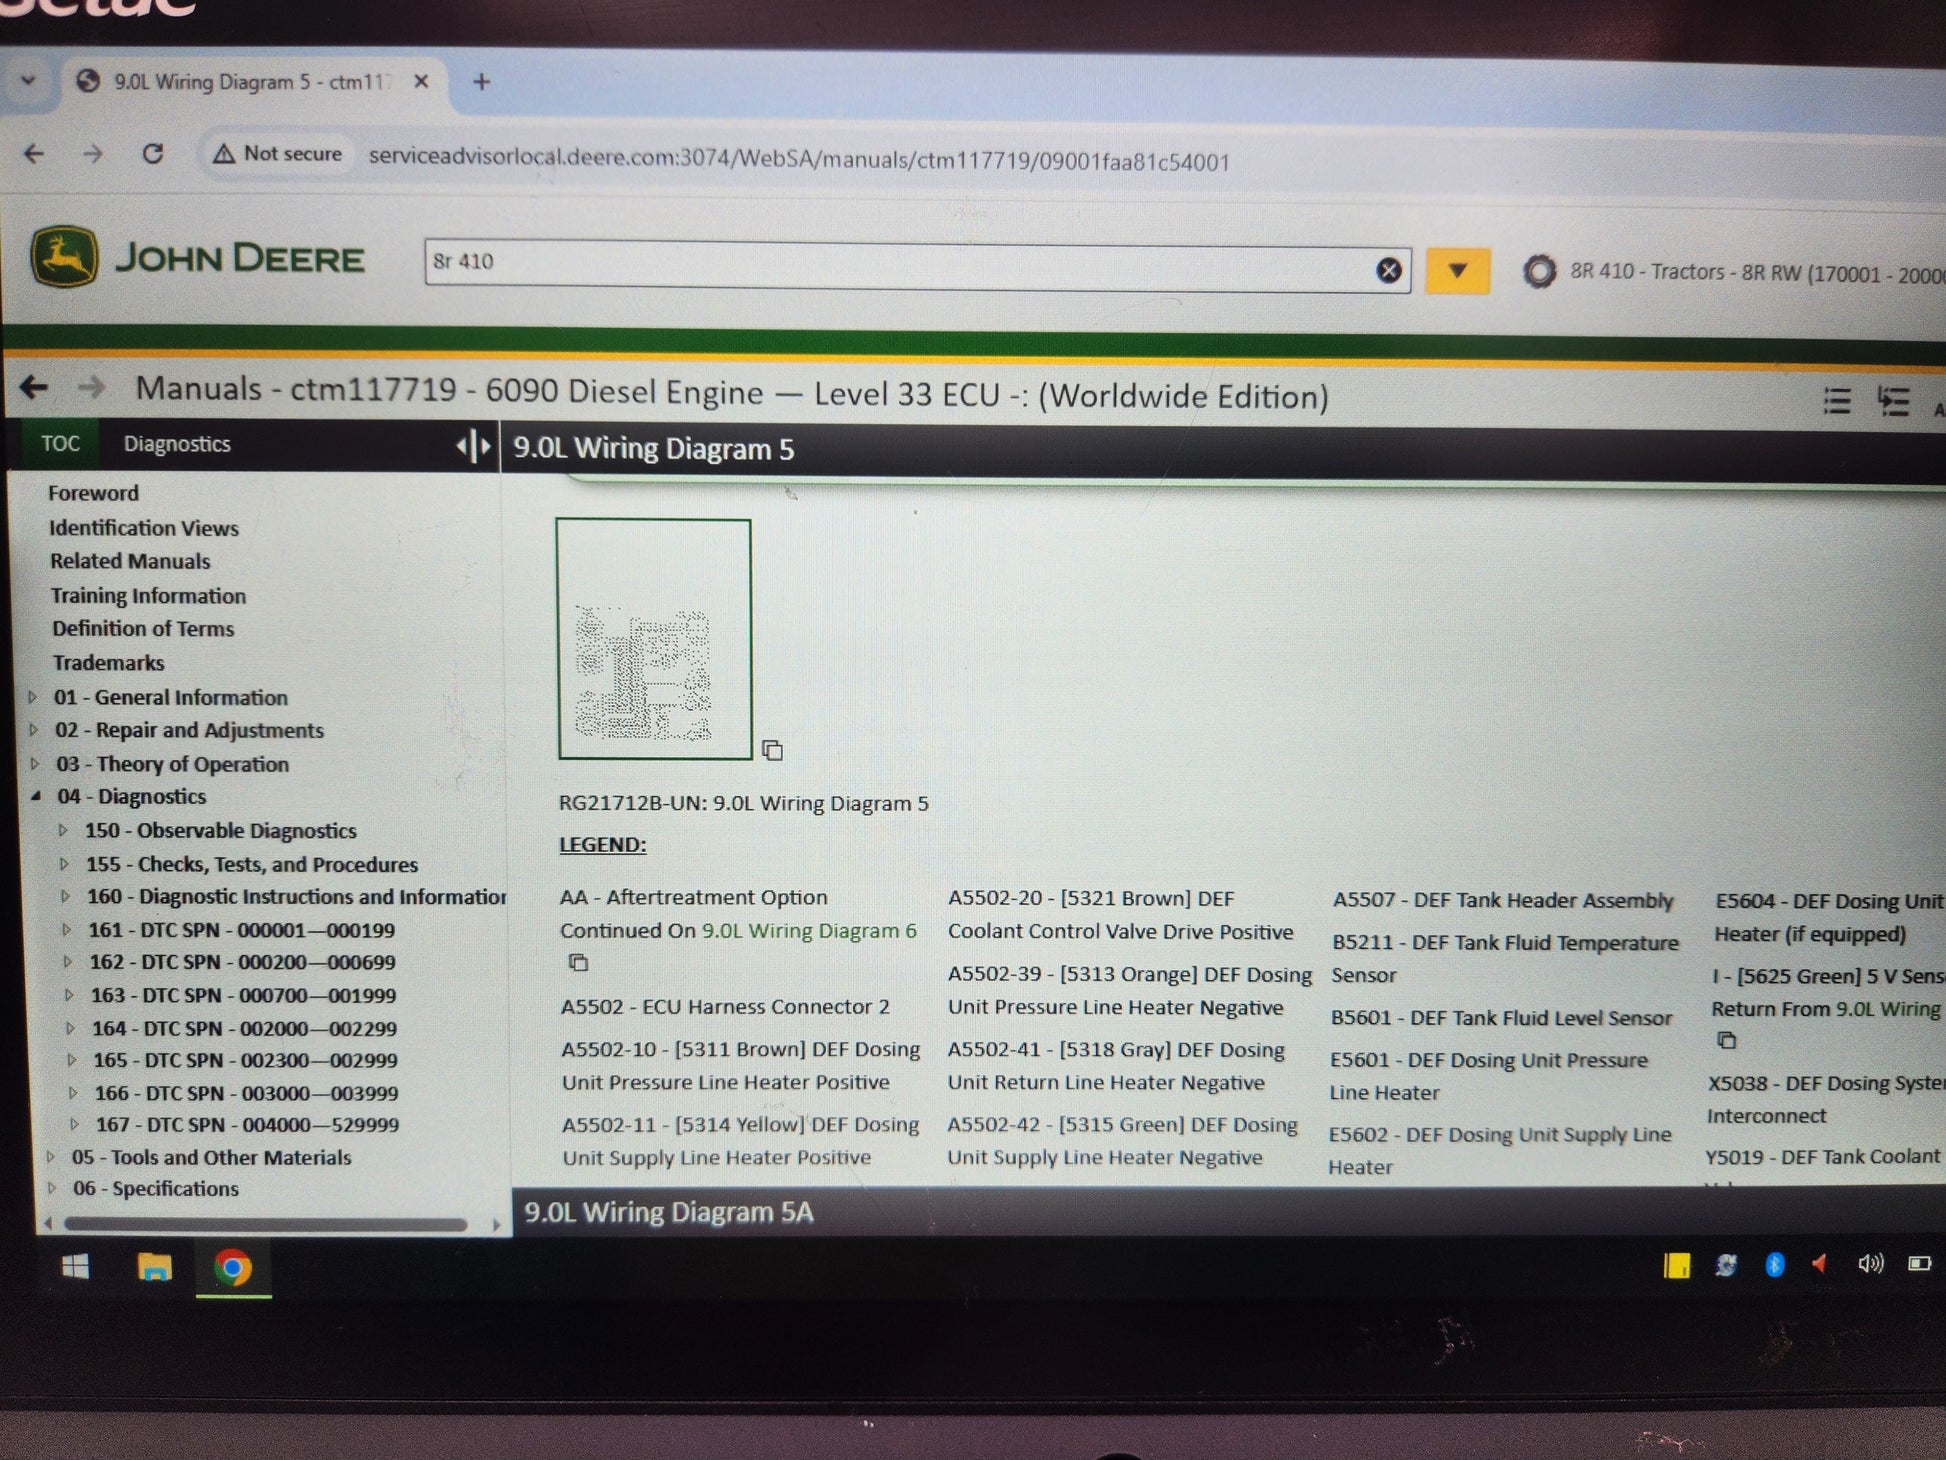This screenshot has width=1946, height=1460.
Task: Expand 150 - Observable Diagnostics
Action: click(x=63, y=830)
